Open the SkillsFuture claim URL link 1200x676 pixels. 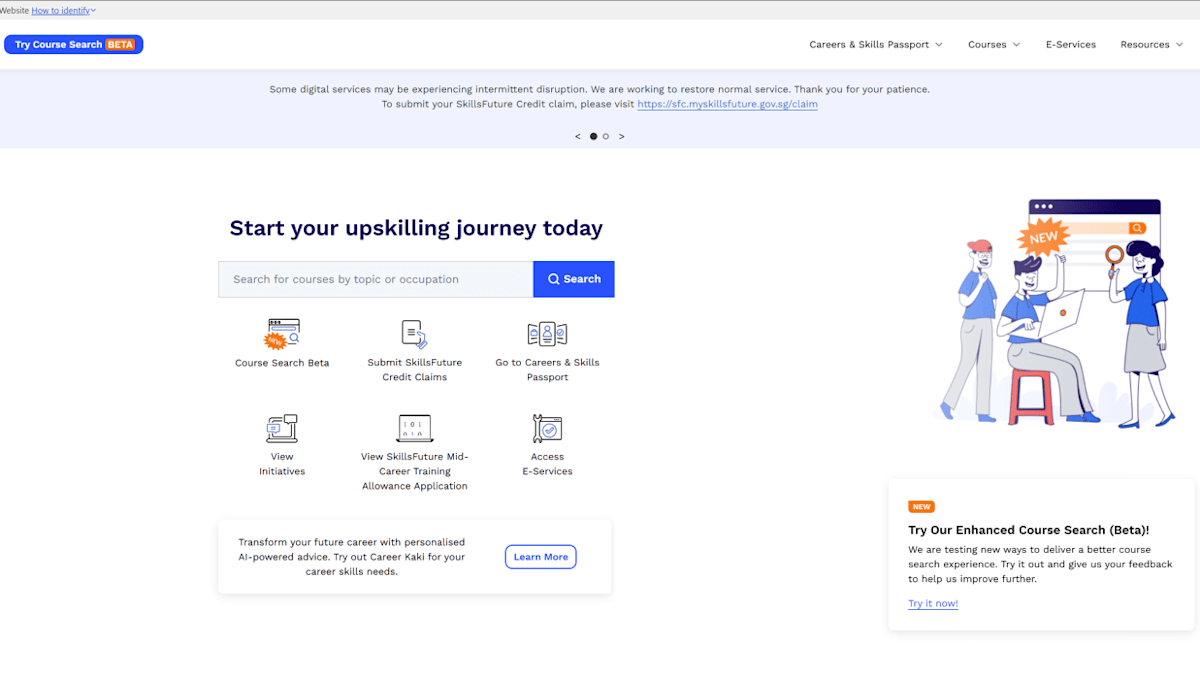727,104
